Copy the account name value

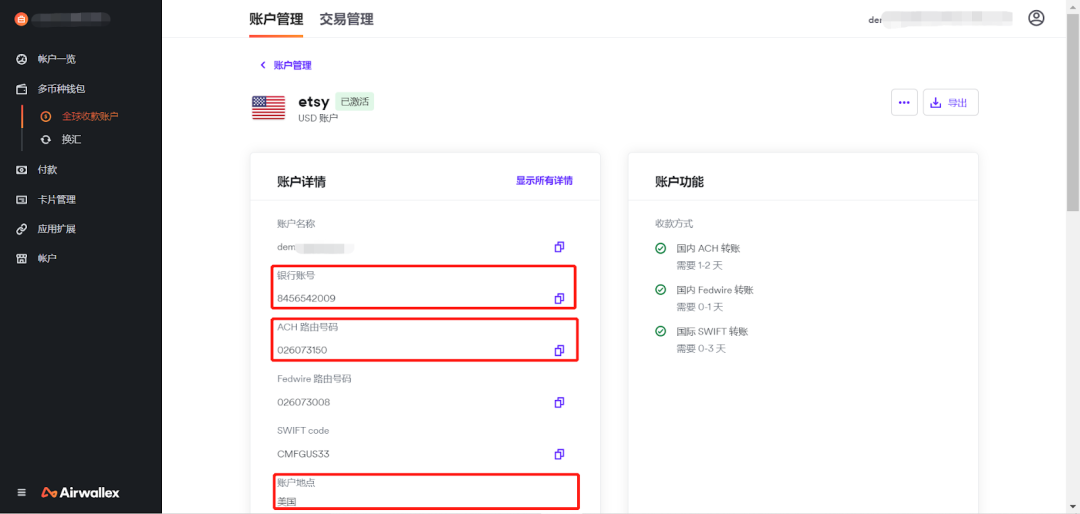click(559, 246)
